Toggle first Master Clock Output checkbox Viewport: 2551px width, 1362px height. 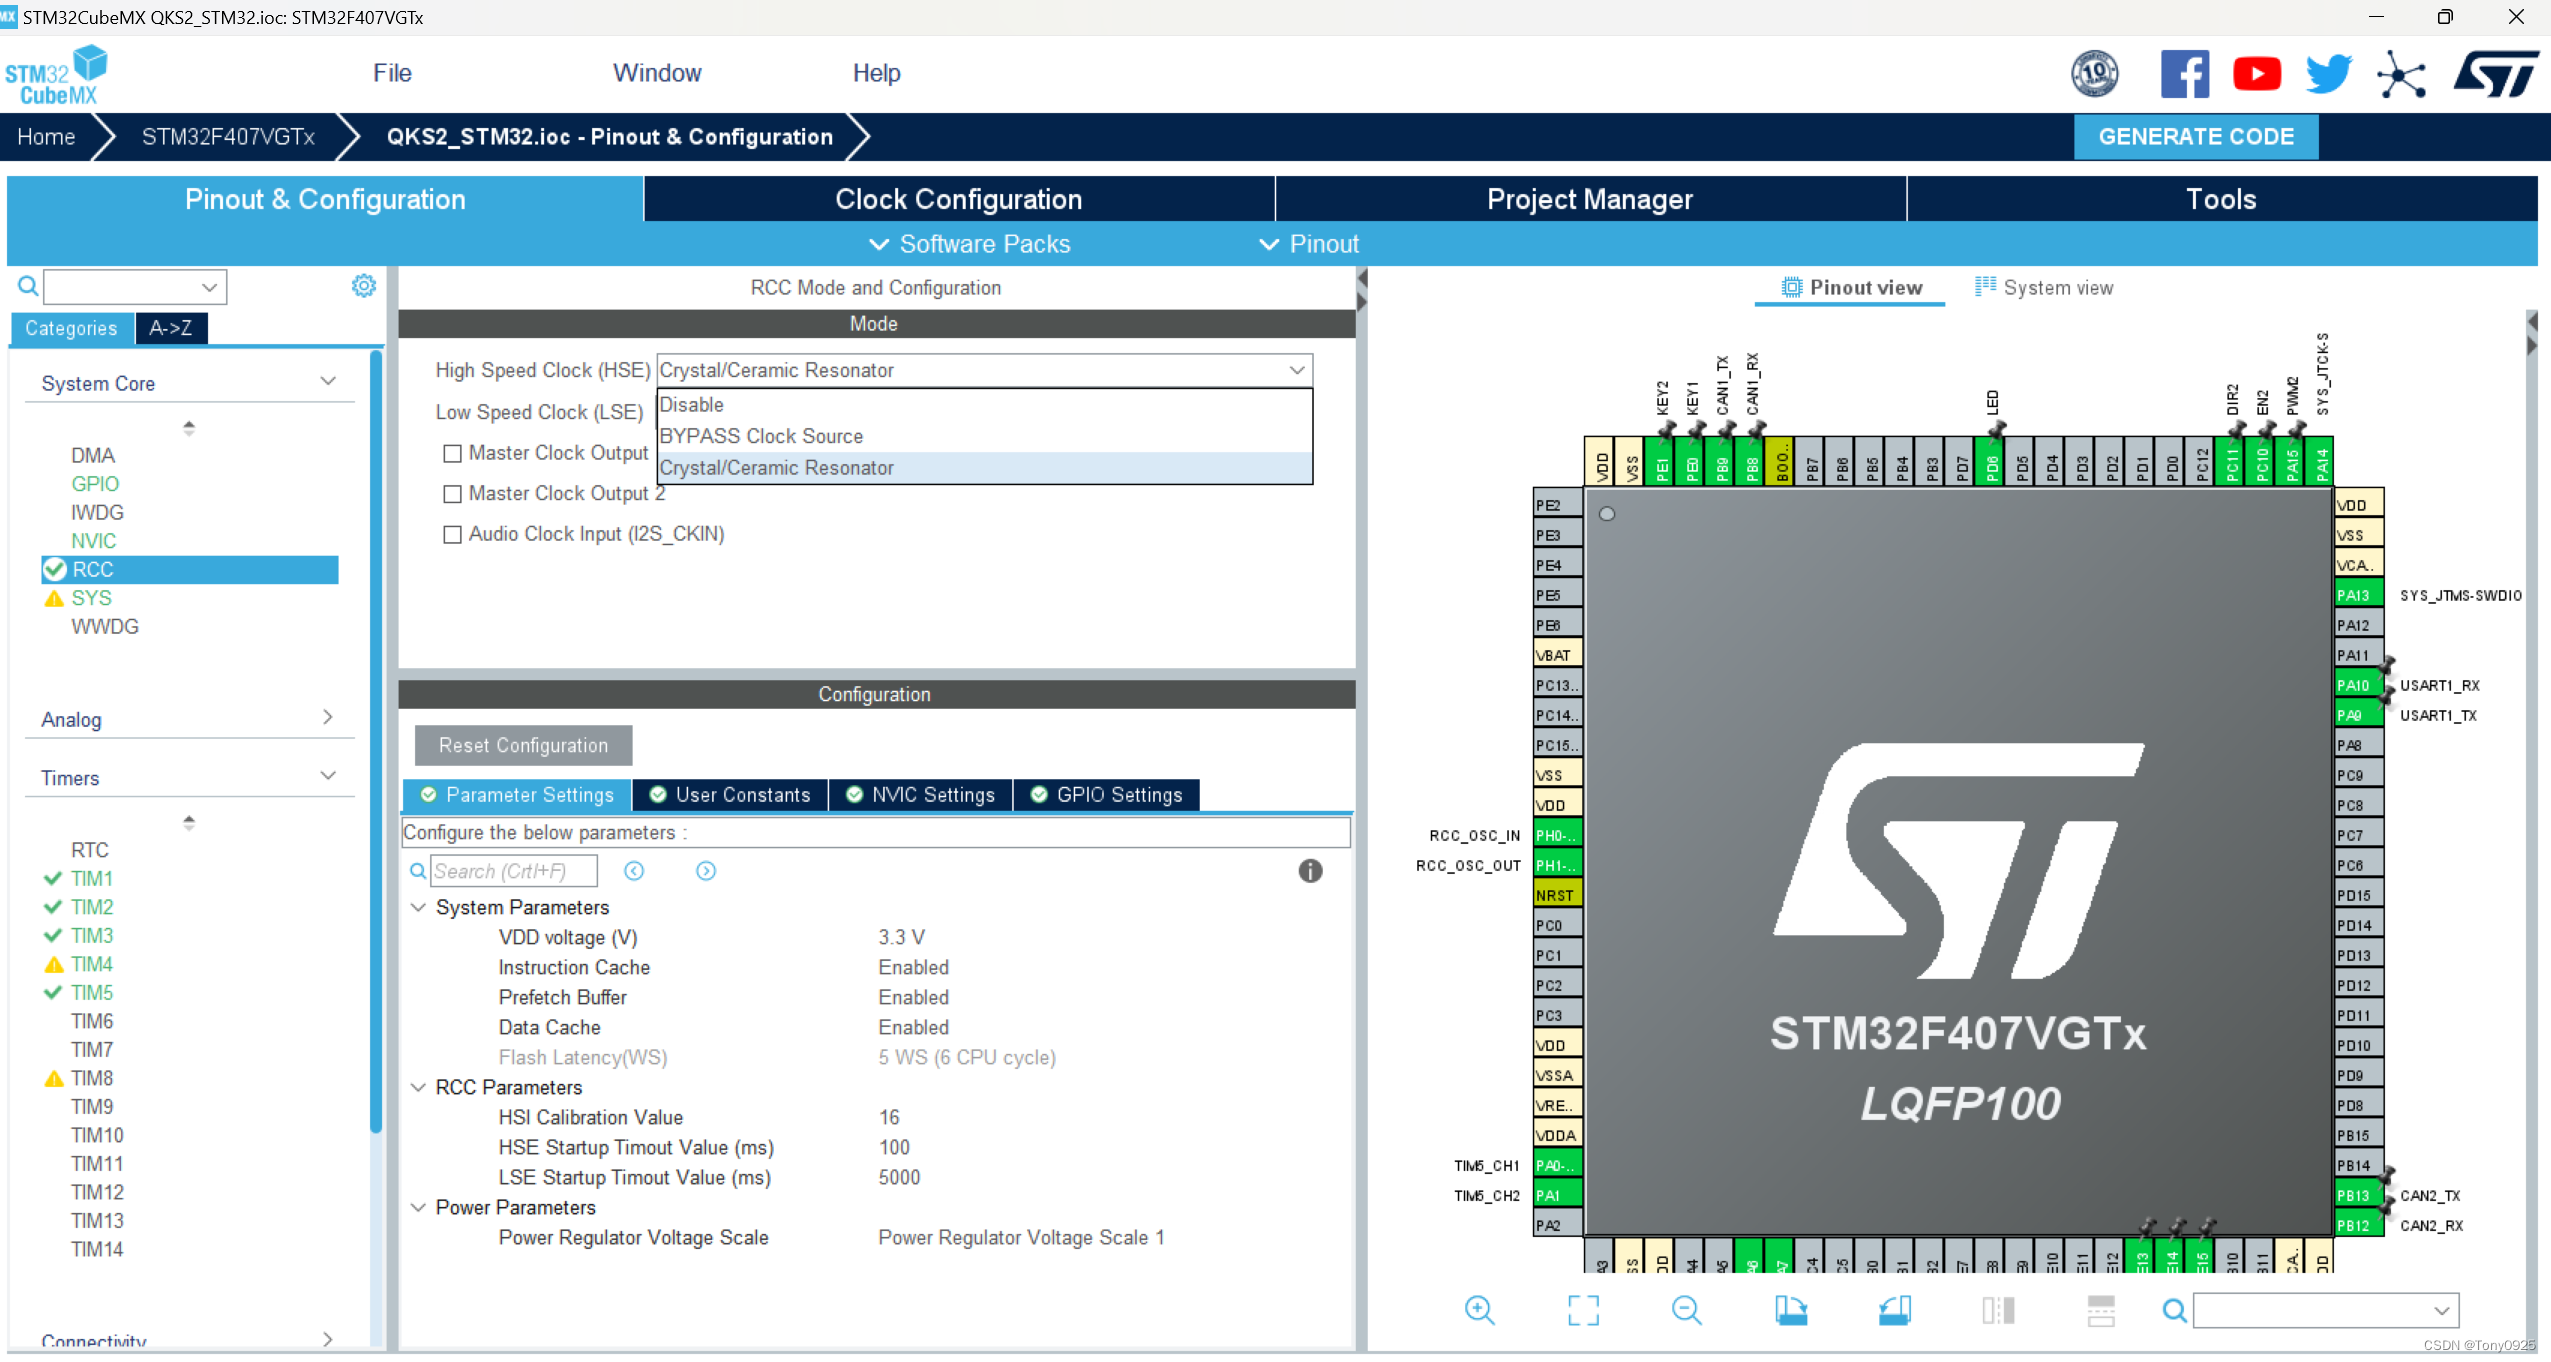click(x=452, y=453)
